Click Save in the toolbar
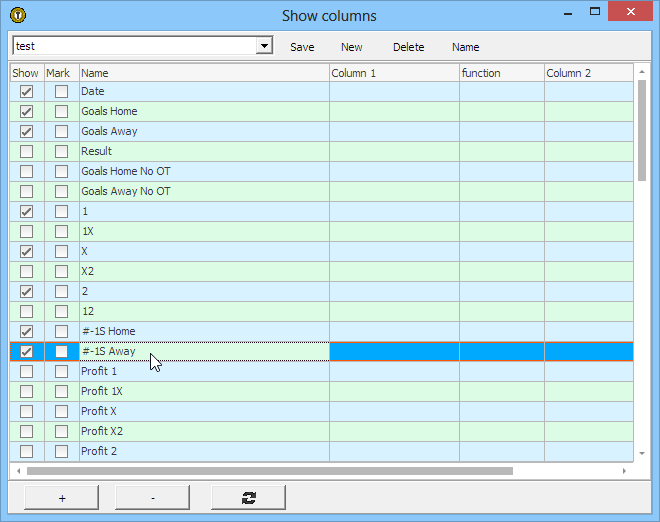The image size is (660, 522). 302,47
